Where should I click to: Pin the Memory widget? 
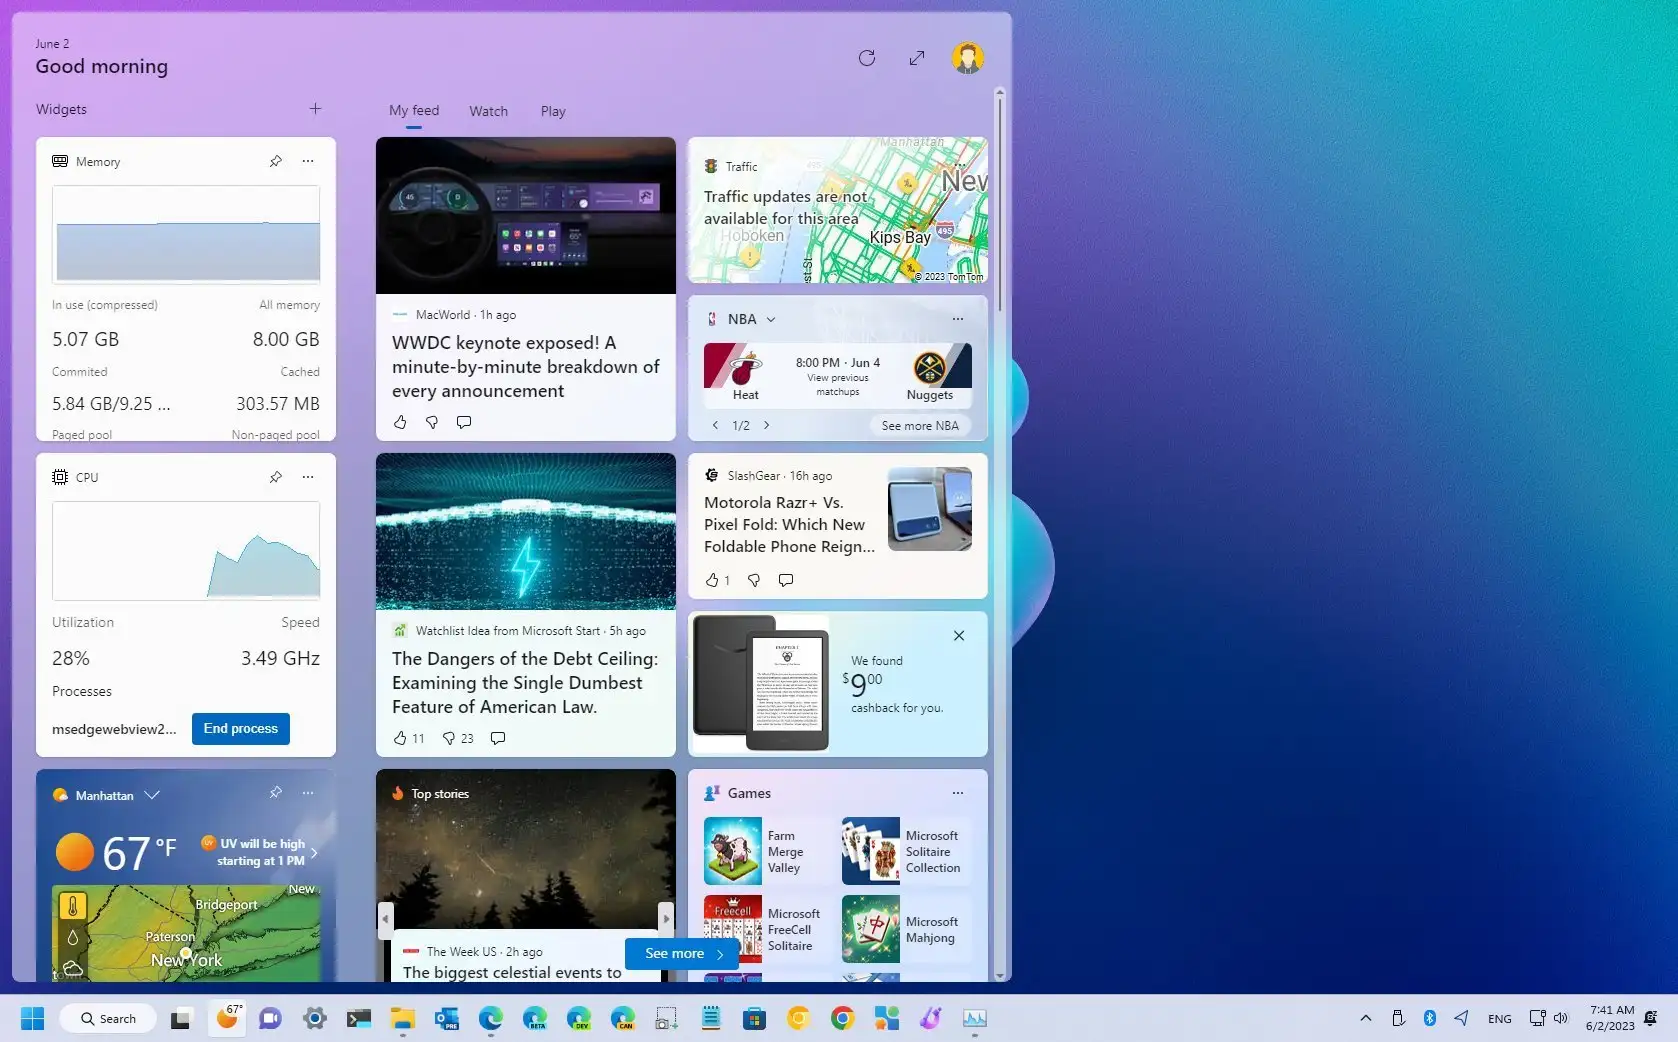point(275,161)
